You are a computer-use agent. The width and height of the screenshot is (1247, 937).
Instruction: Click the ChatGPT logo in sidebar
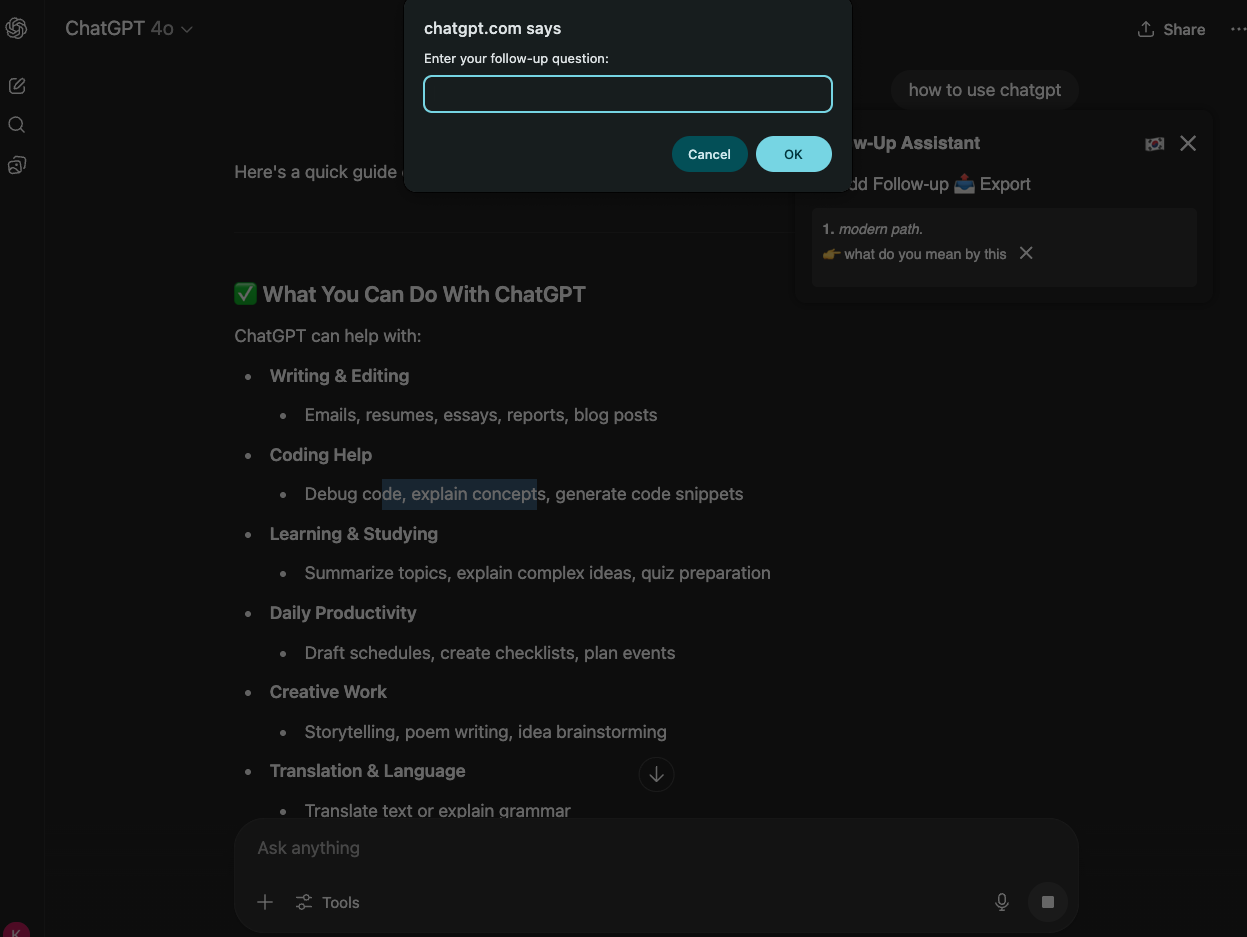point(16,29)
